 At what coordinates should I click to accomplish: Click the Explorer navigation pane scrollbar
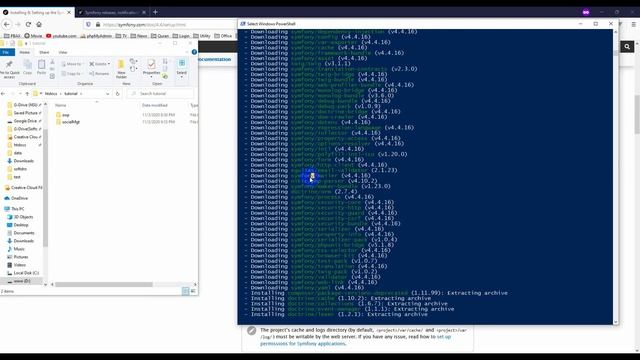pyautogui.click(x=45, y=188)
